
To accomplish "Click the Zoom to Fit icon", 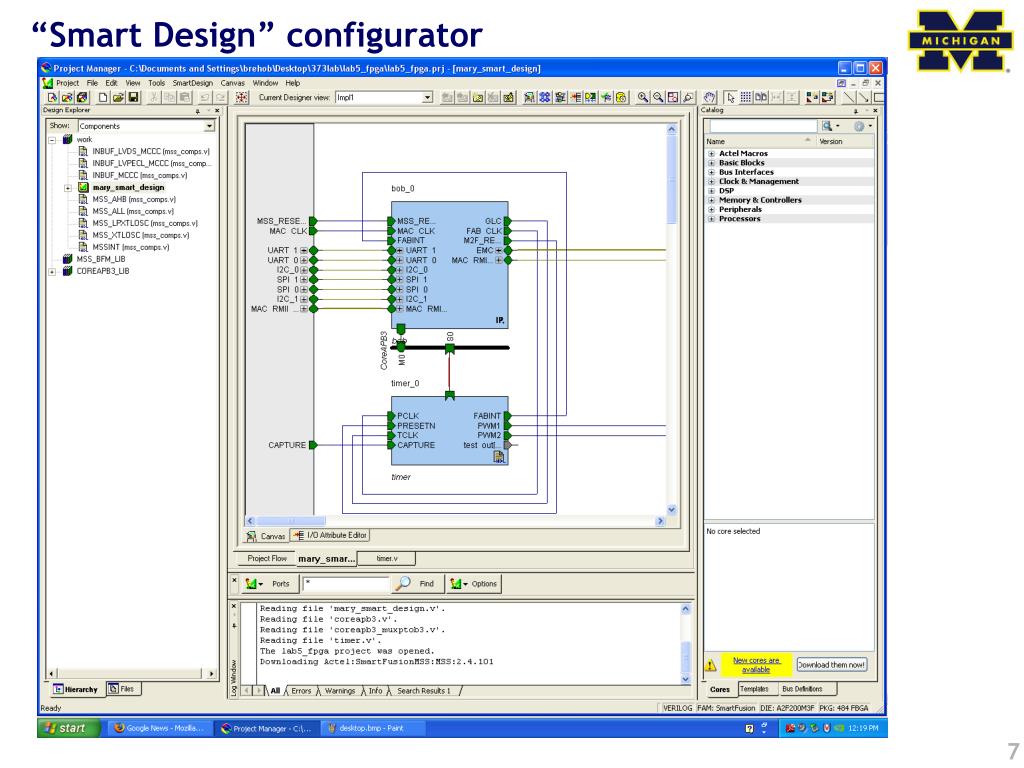I will [x=673, y=97].
